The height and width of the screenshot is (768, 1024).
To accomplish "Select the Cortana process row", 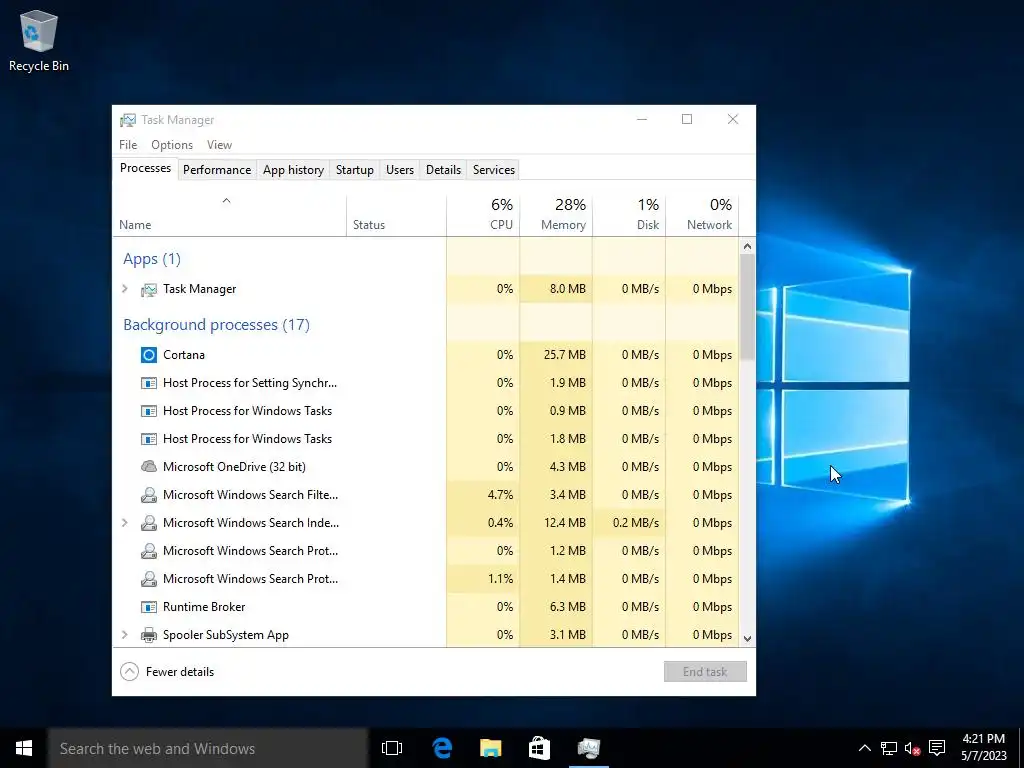I will (426, 355).
